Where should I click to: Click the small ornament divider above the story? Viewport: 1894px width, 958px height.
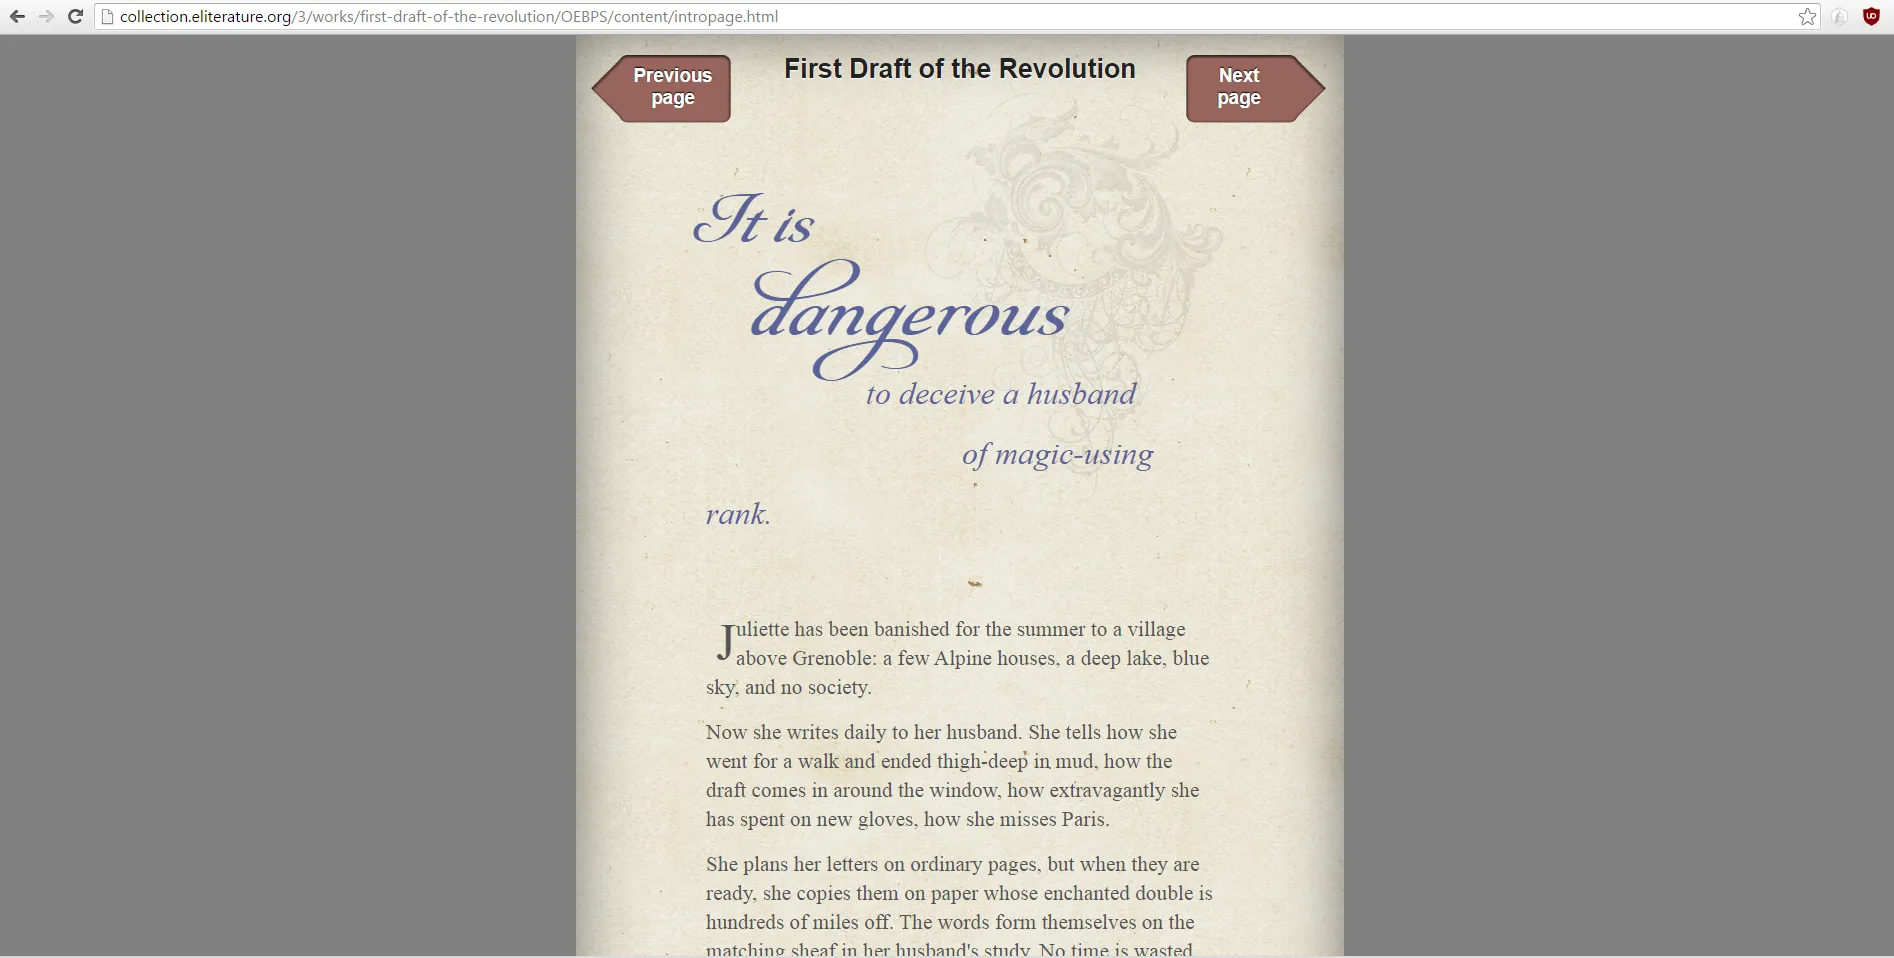pos(975,583)
